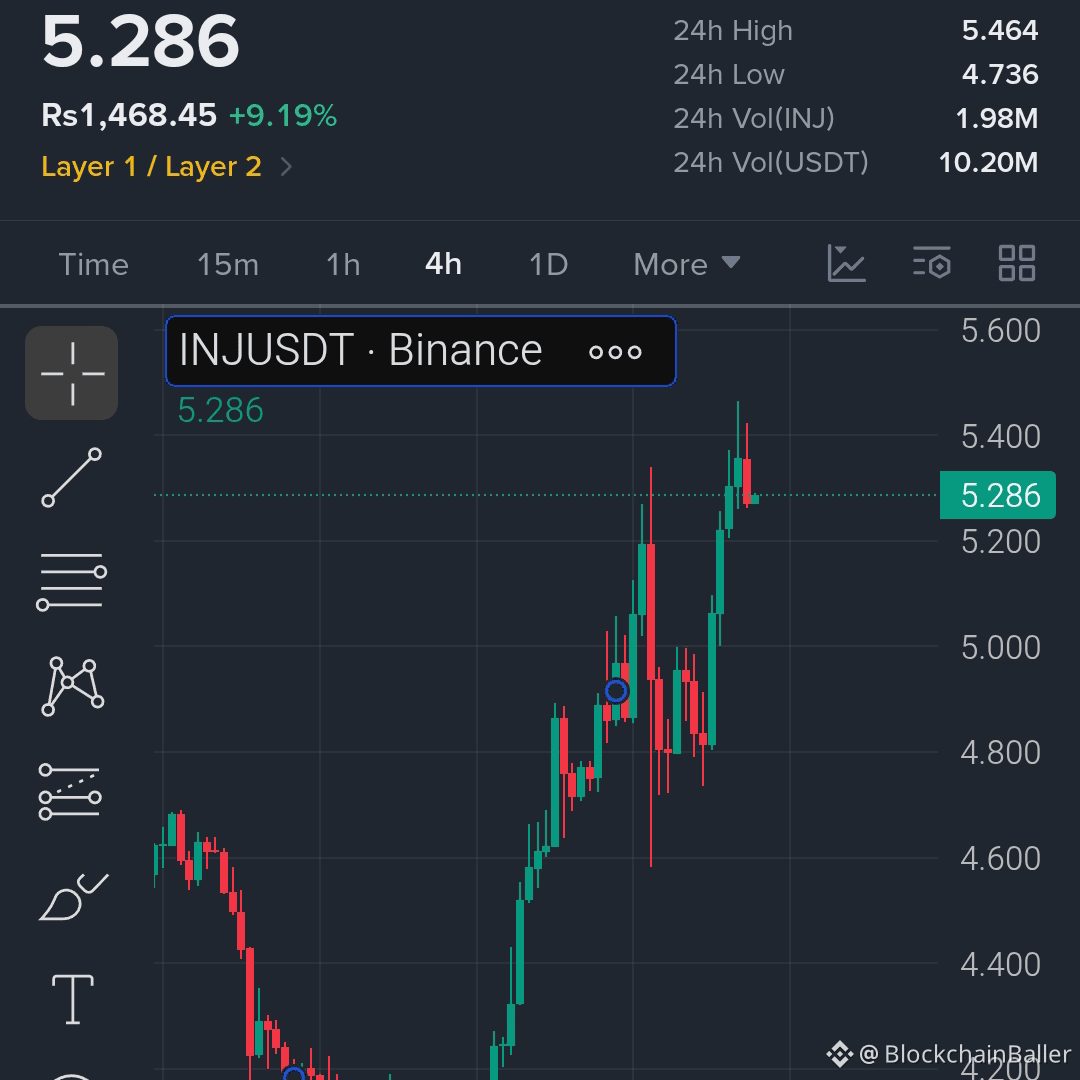Expand the More intervals dropdown

click(x=687, y=264)
